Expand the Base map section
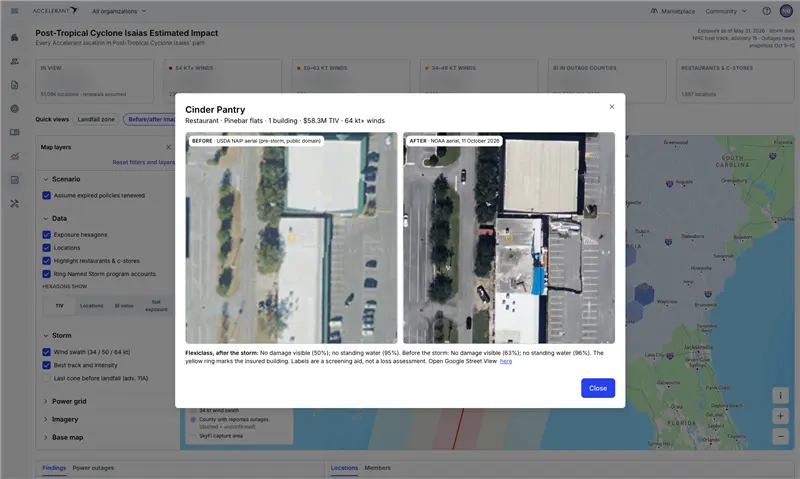Viewport: 800px width, 479px height. tap(63, 438)
